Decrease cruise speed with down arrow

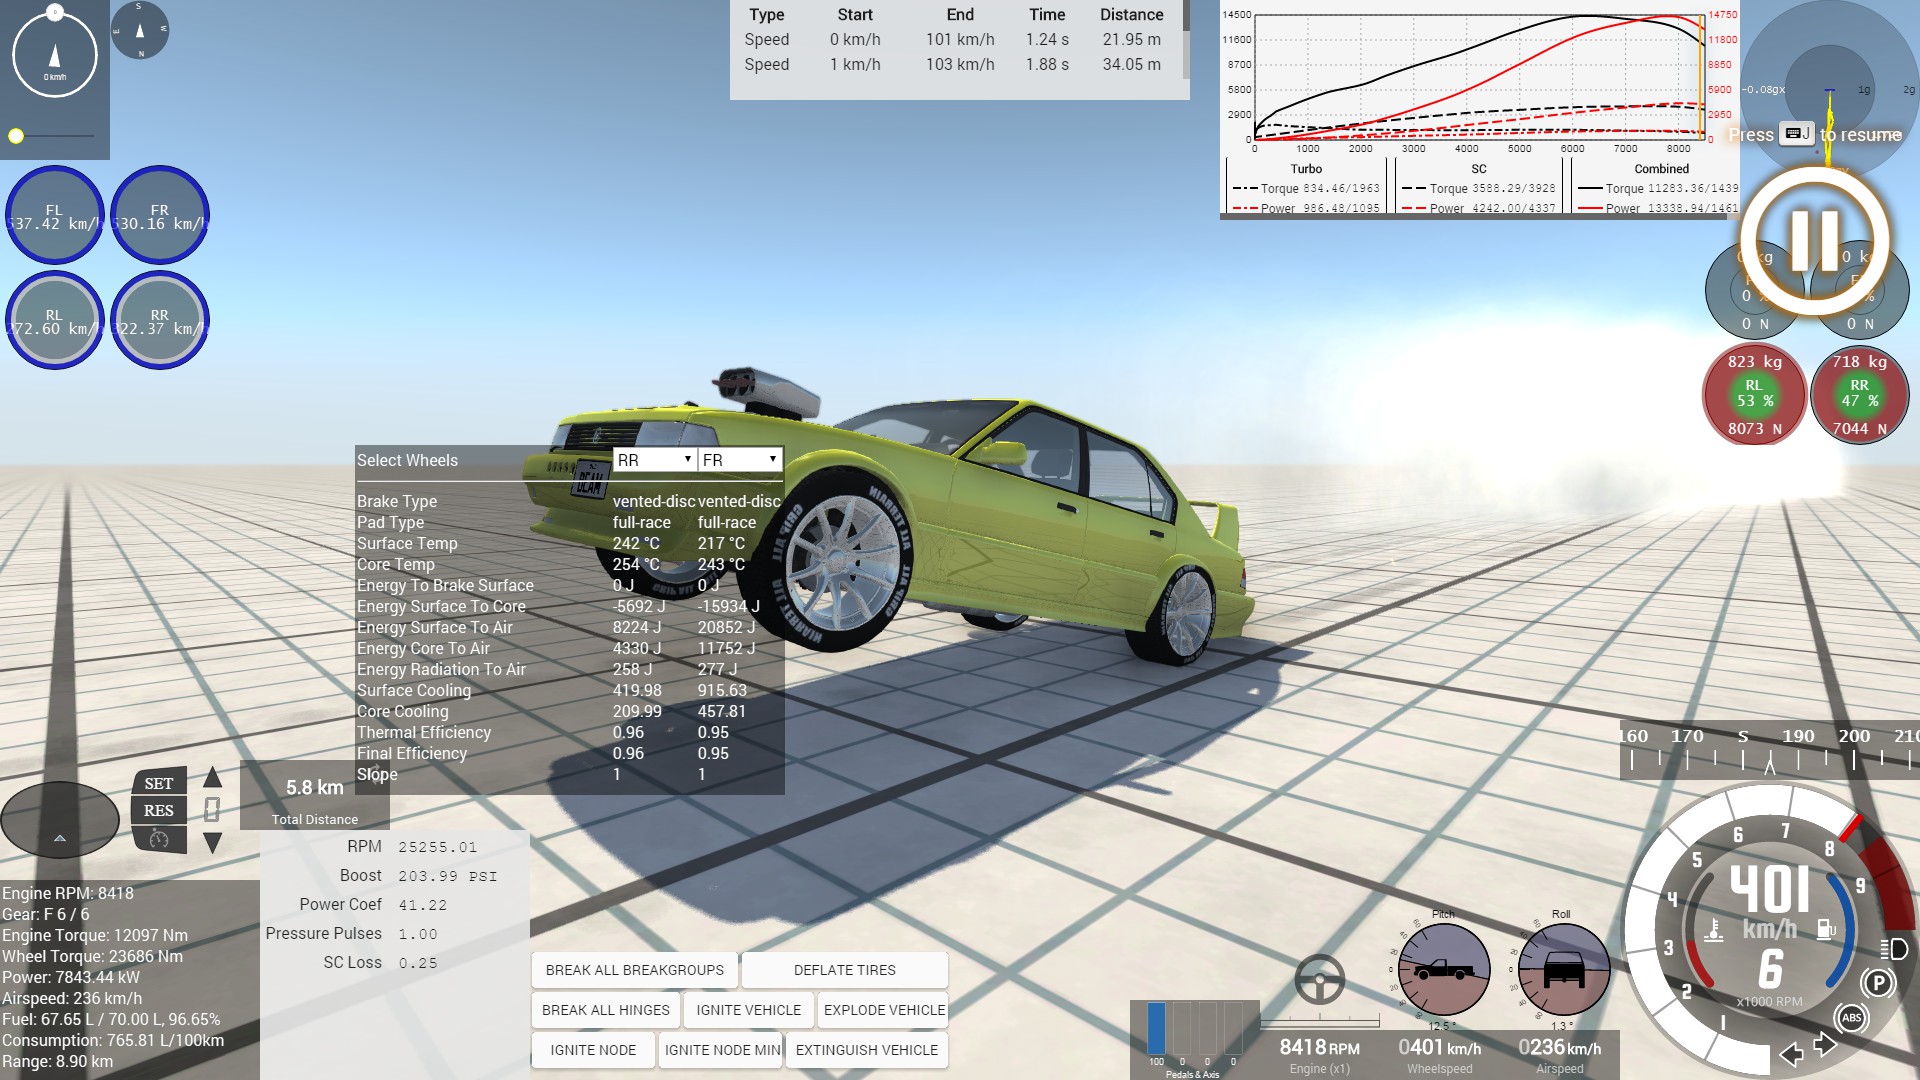click(212, 843)
